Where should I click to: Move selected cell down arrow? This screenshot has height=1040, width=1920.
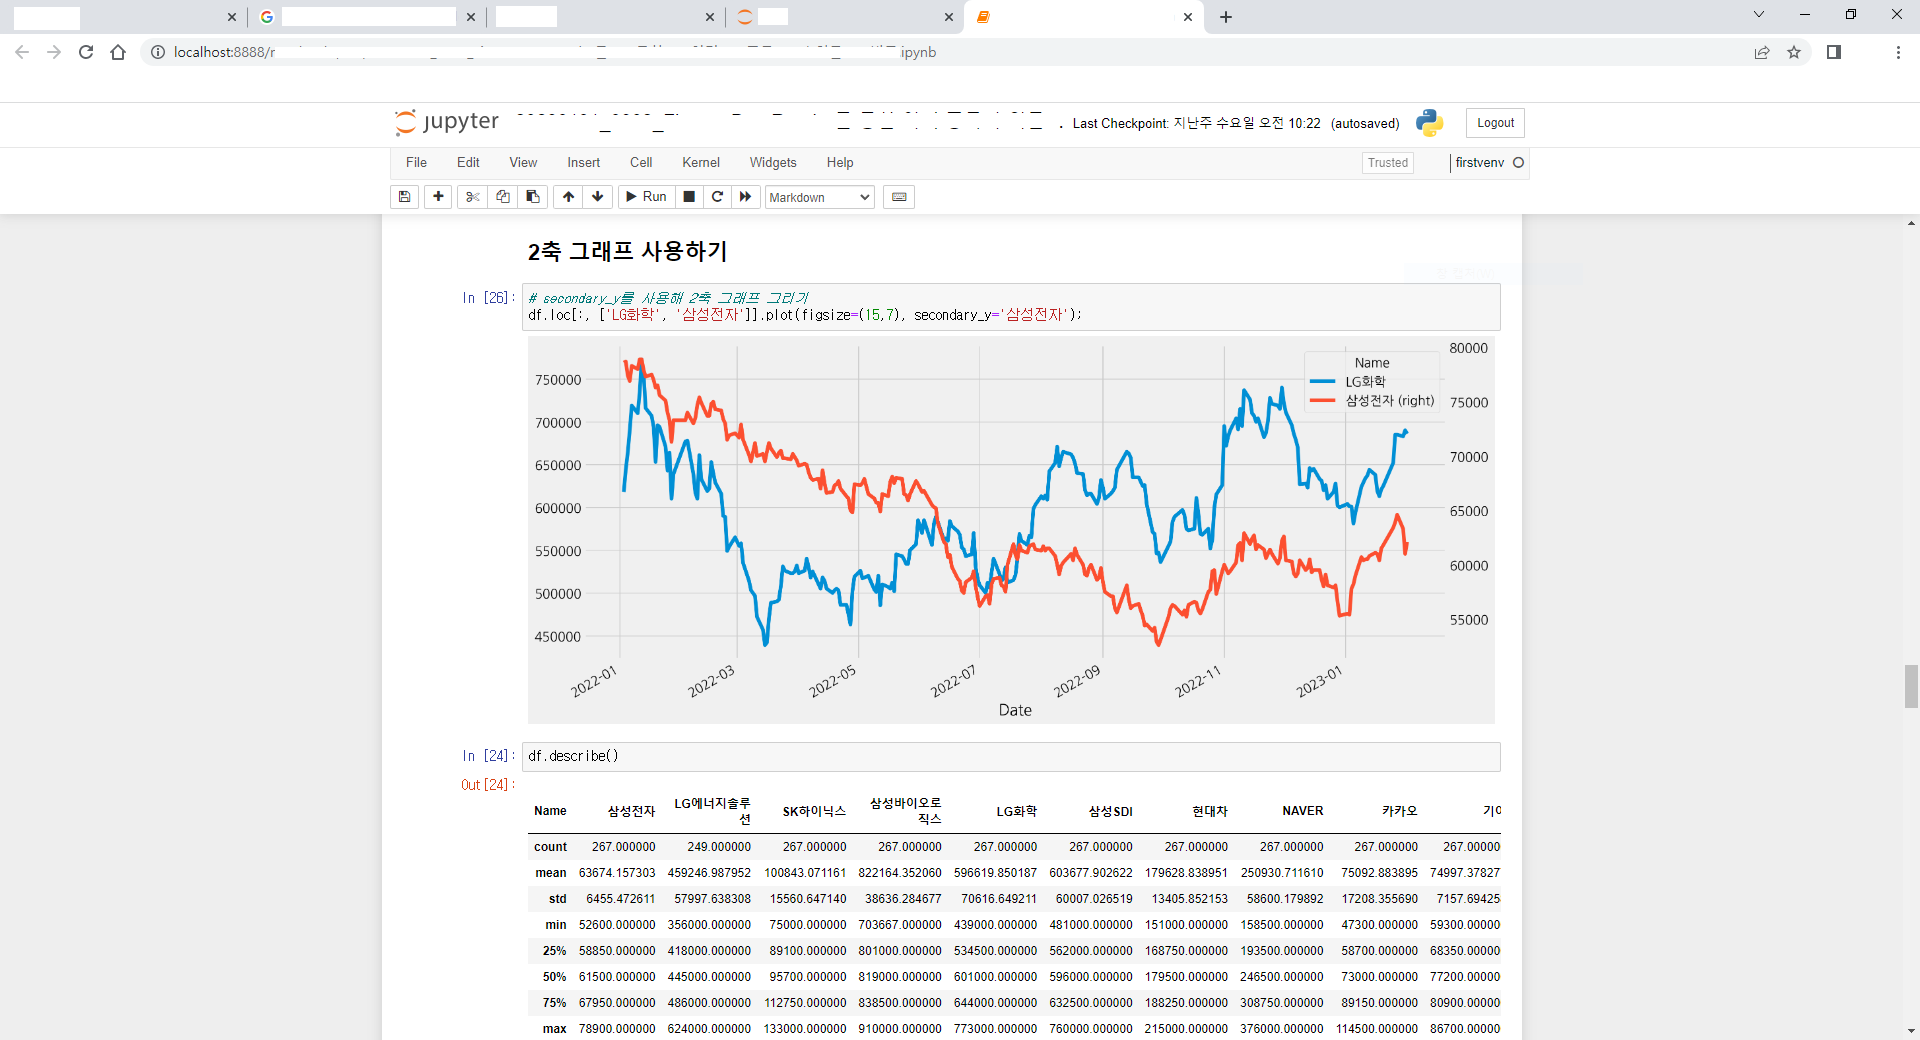coord(598,197)
